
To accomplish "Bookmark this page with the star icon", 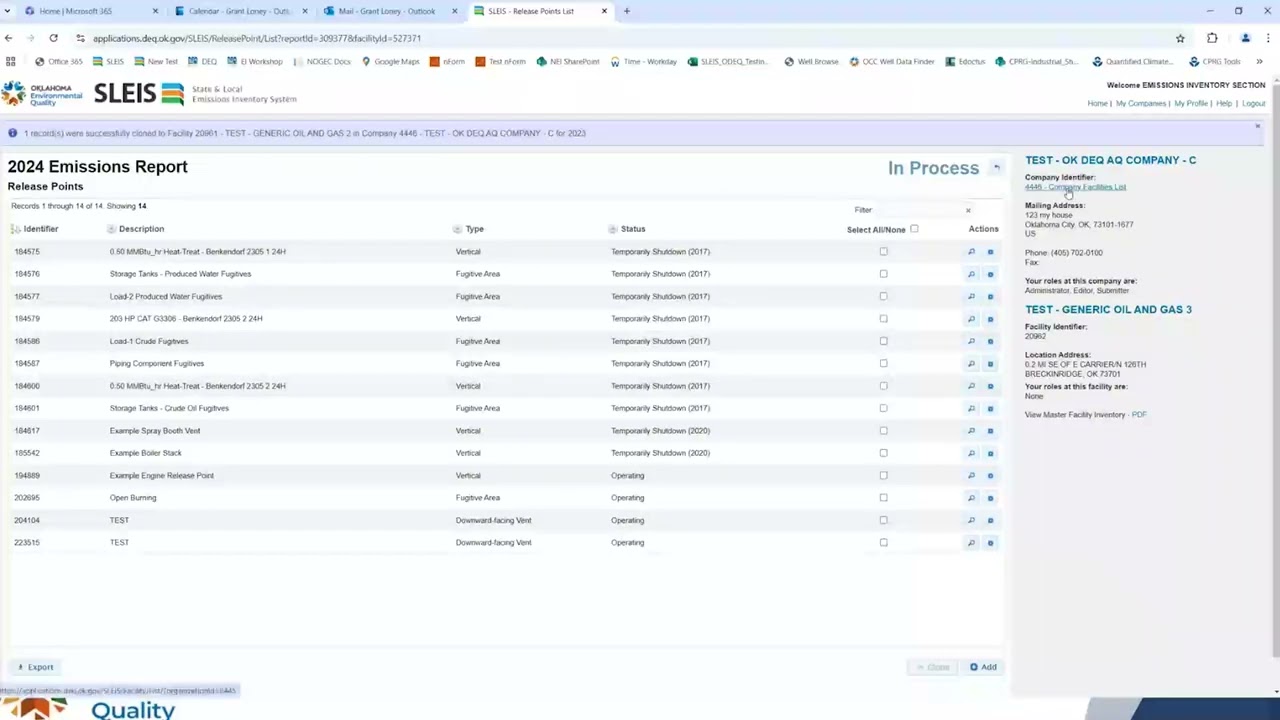I will pos(1180,38).
